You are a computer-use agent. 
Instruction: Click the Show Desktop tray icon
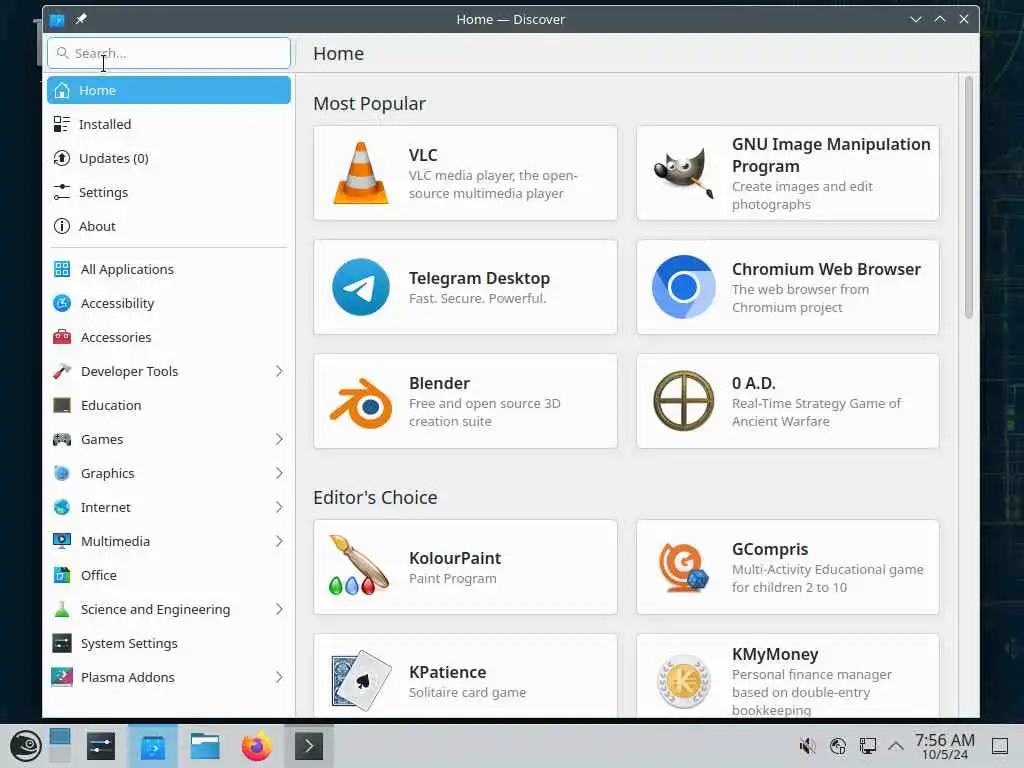pyautogui.click(x=1000, y=746)
